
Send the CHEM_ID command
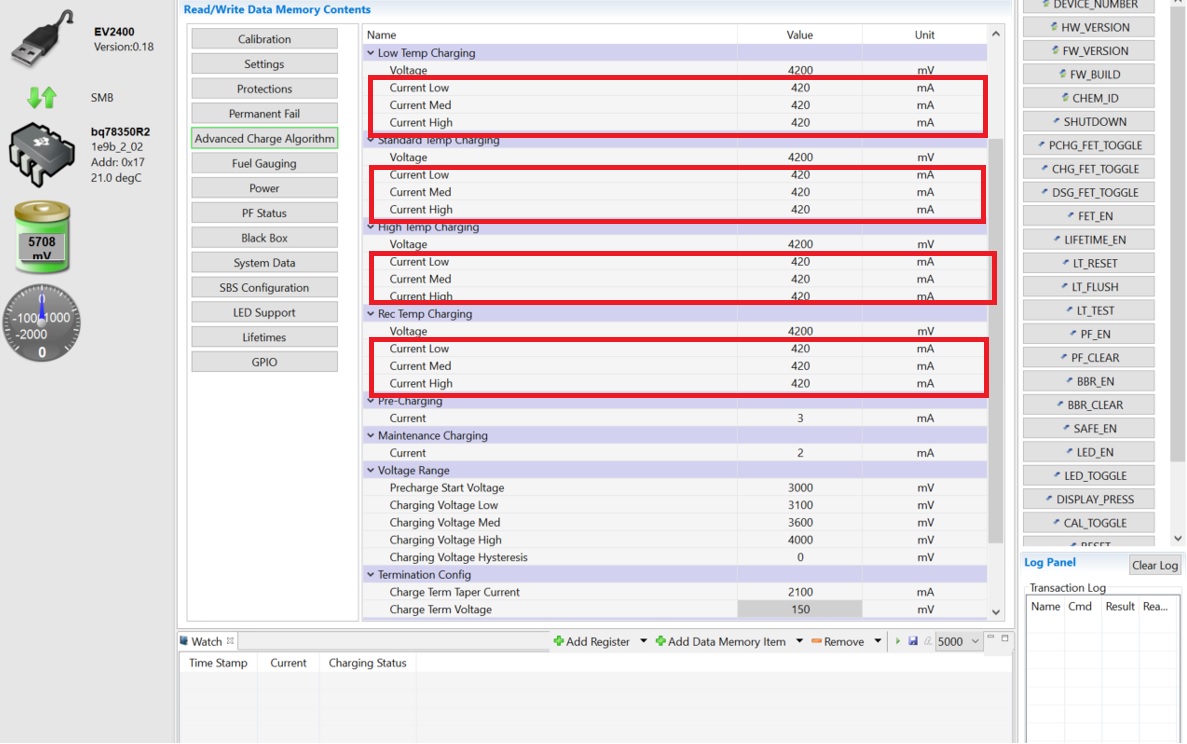pyautogui.click(x=1089, y=98)
